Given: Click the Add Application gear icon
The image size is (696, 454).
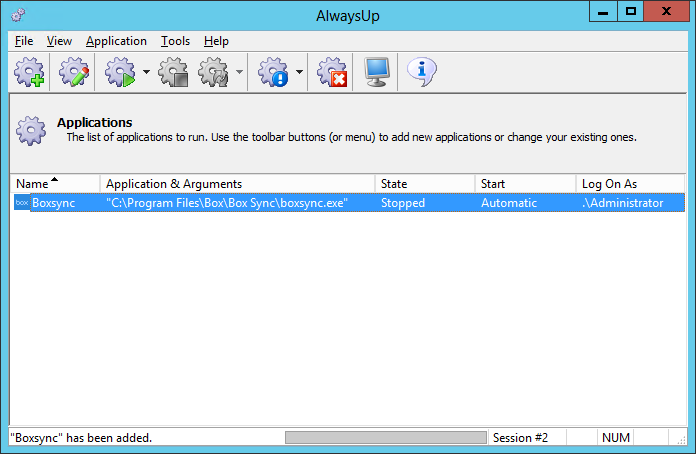Looking at the screenshot, I should click(29, 72).
